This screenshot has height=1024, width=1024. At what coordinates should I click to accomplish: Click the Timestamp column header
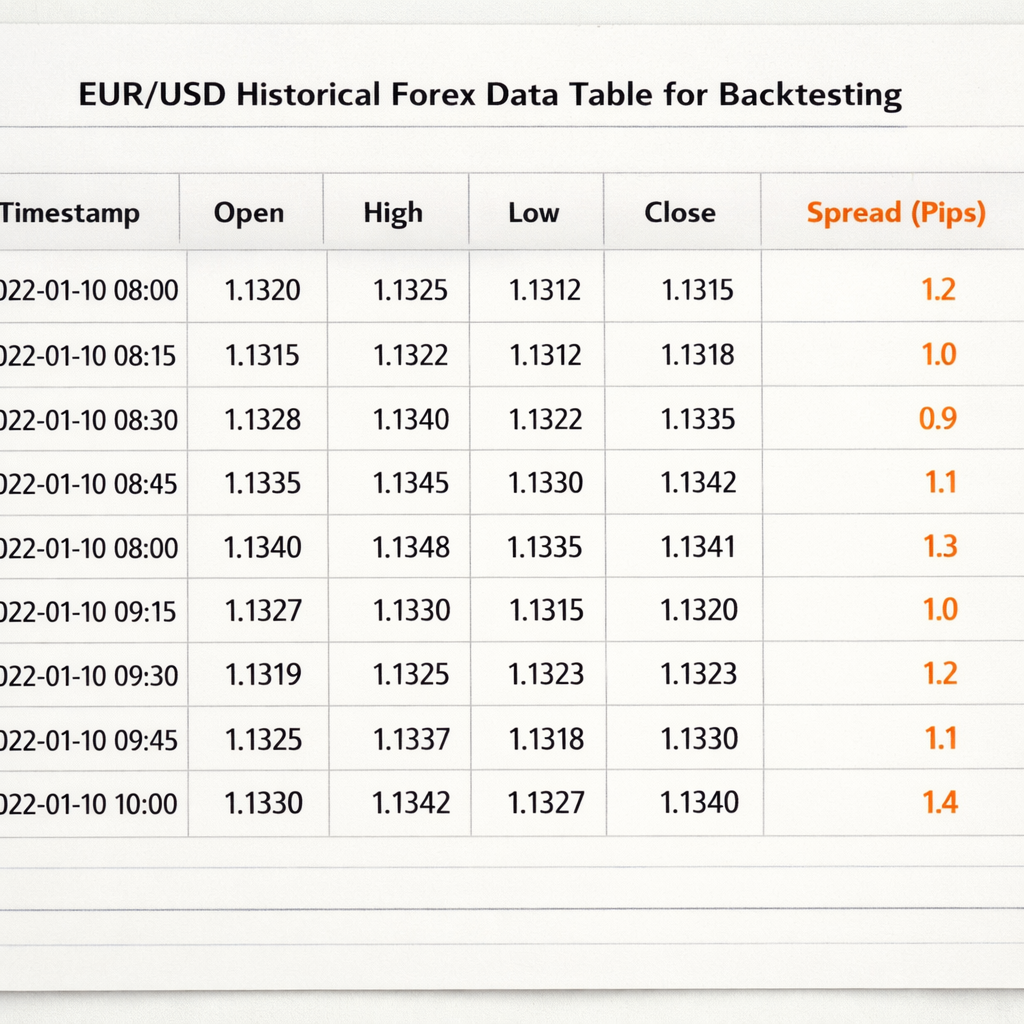click(x=69, y=213)
